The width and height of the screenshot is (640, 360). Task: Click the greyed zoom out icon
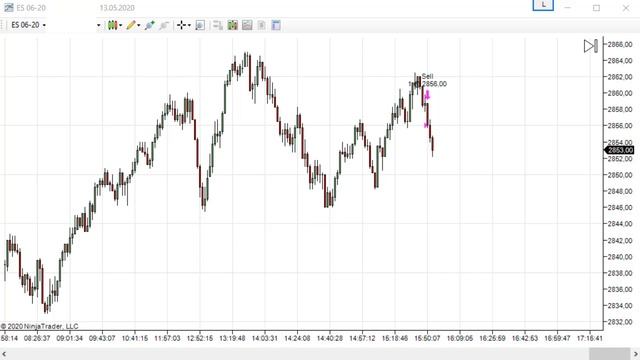click(x=164, y=25)
